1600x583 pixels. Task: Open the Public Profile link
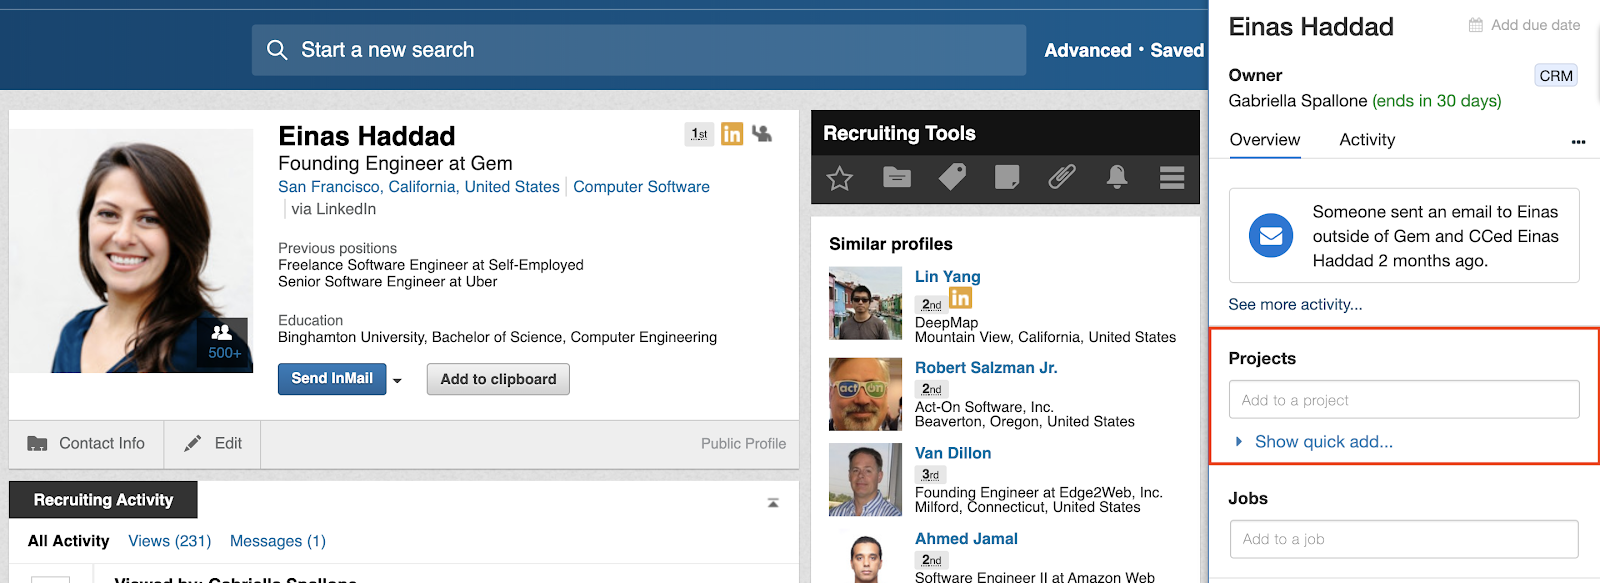pyautogui.click(x=743, y=444)
